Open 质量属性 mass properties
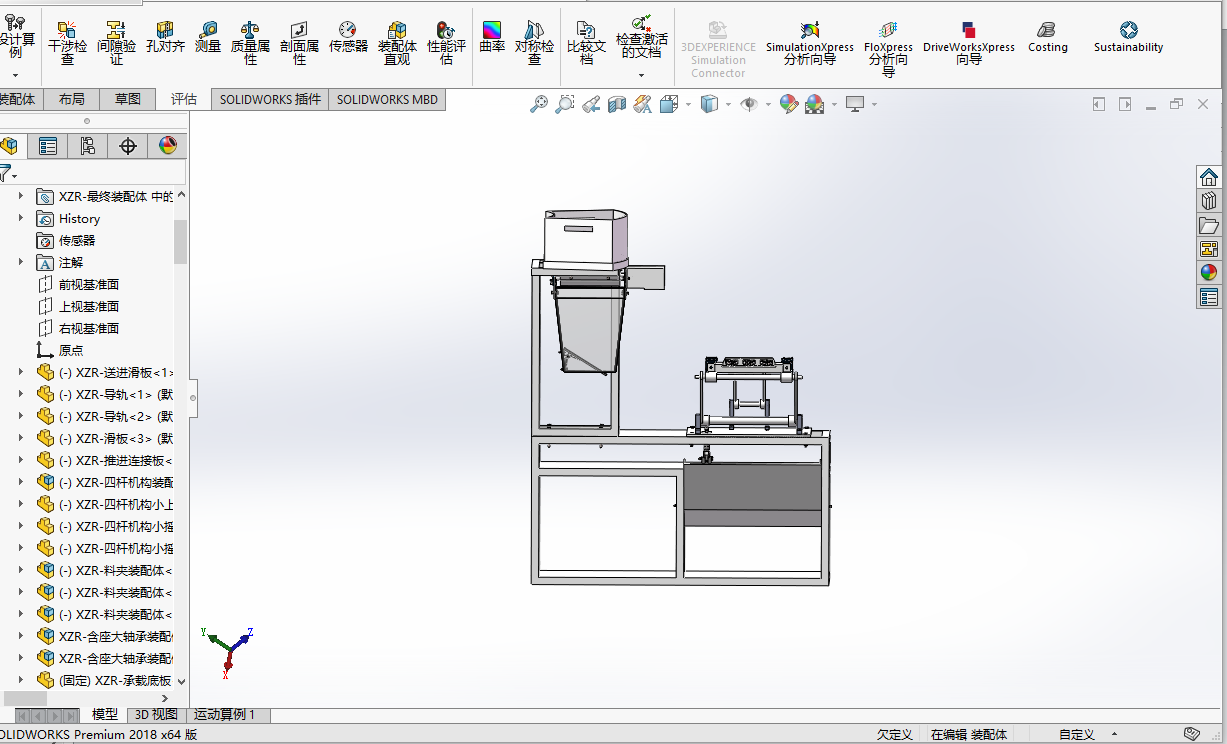 pos(250,43)
